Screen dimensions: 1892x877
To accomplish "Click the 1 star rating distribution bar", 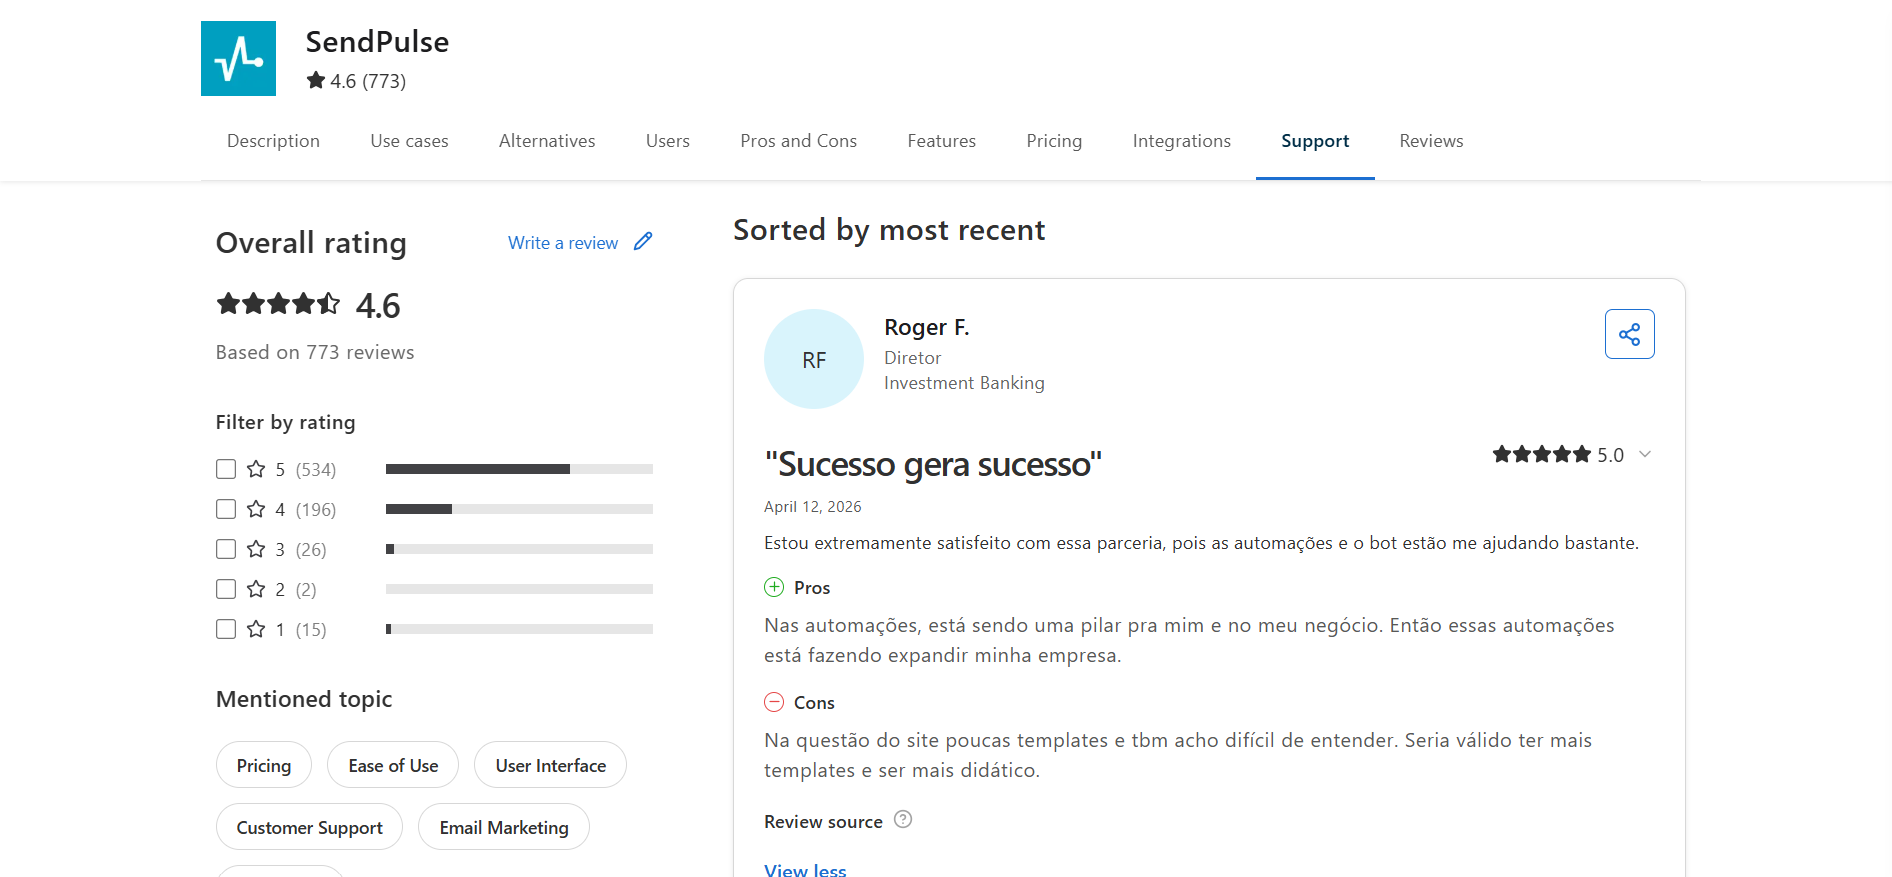I will (x=519, y=629).
